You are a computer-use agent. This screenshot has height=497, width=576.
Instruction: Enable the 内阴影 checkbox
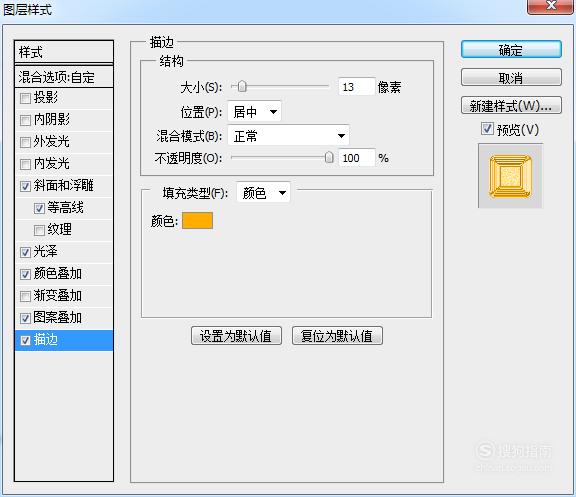click(25, 120)
